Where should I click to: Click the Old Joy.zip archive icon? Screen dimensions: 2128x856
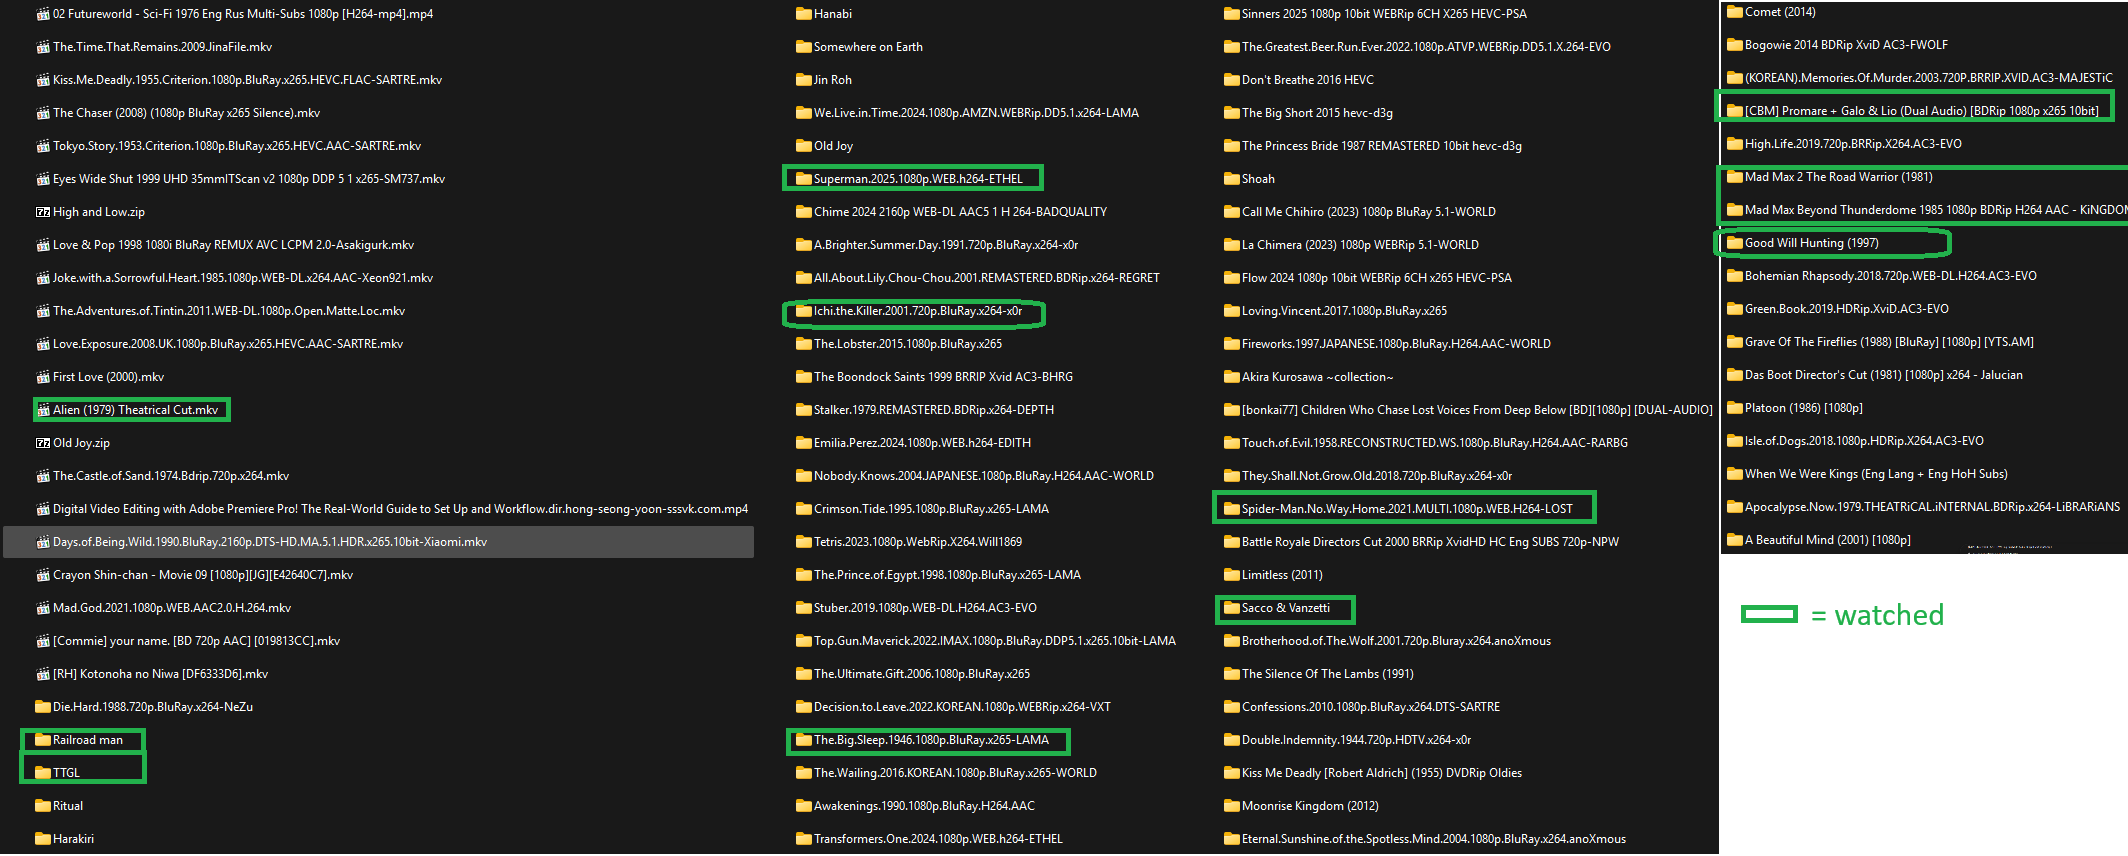coord(43,443)
